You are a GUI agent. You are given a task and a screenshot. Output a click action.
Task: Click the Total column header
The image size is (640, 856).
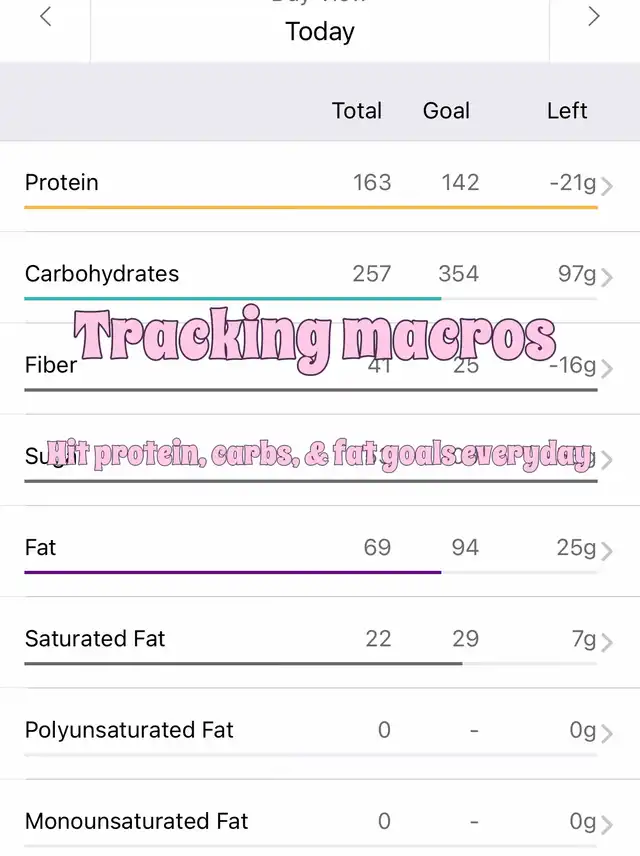[x=357, y=111]
